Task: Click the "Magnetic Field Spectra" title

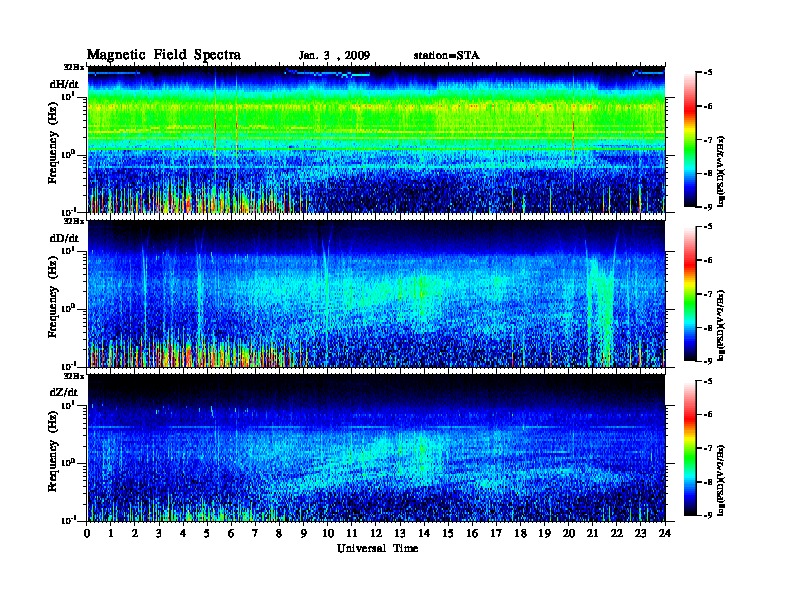Action: [164, 55]
